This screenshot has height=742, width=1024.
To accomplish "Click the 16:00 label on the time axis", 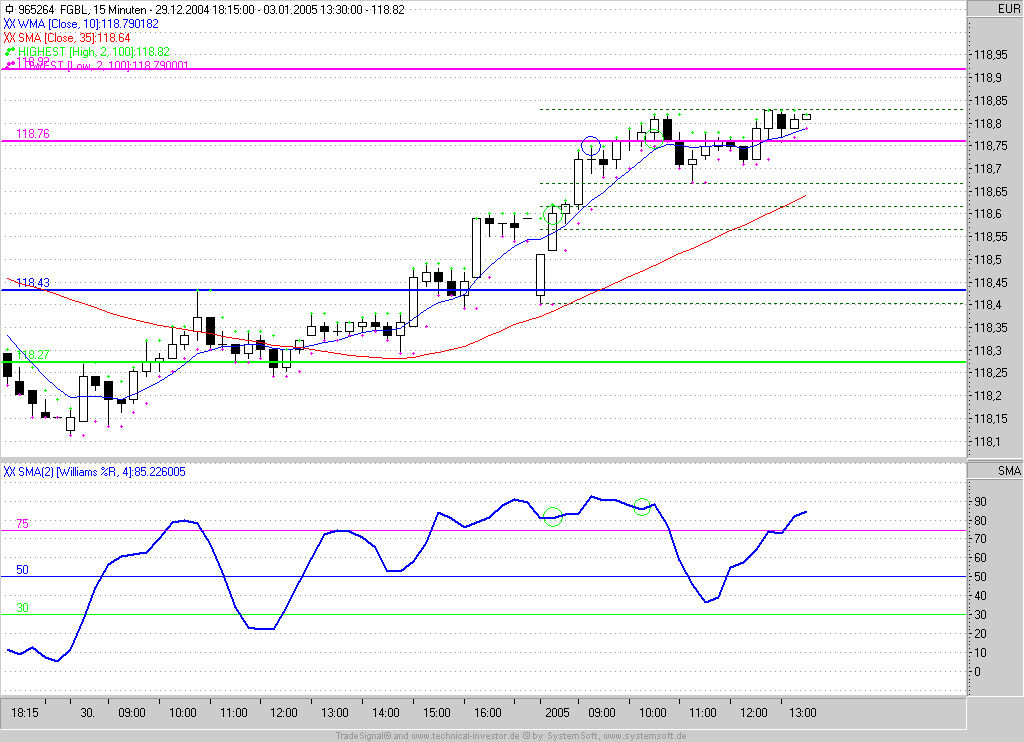I will click(x=487, y=713).
